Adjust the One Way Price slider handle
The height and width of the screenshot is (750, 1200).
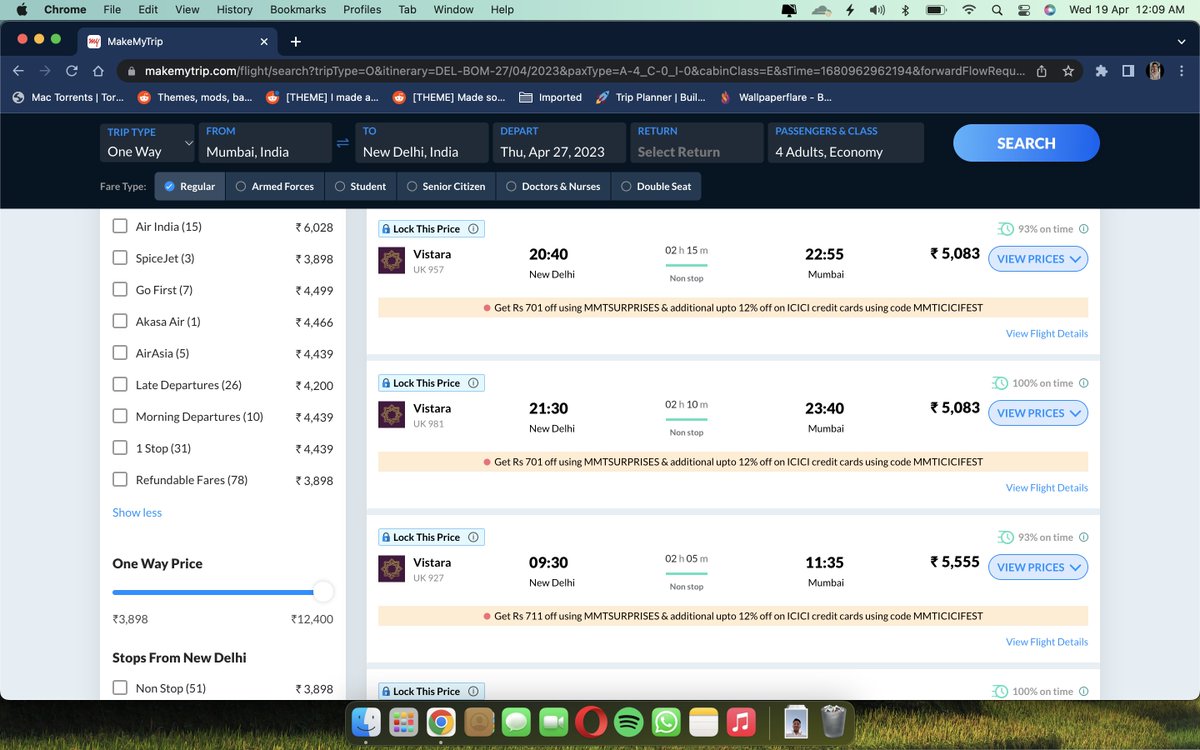pyautogui.click(x=323, y=592)
